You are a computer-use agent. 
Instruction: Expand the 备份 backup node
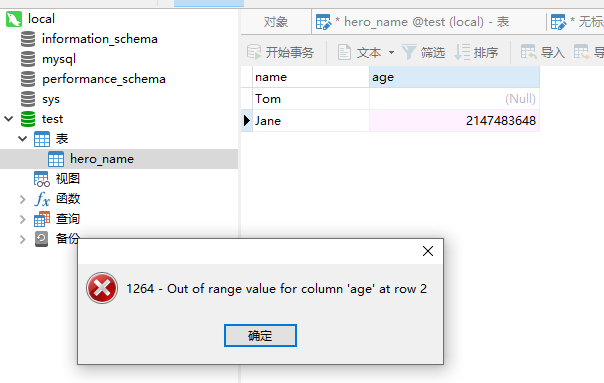pos(23,239)
